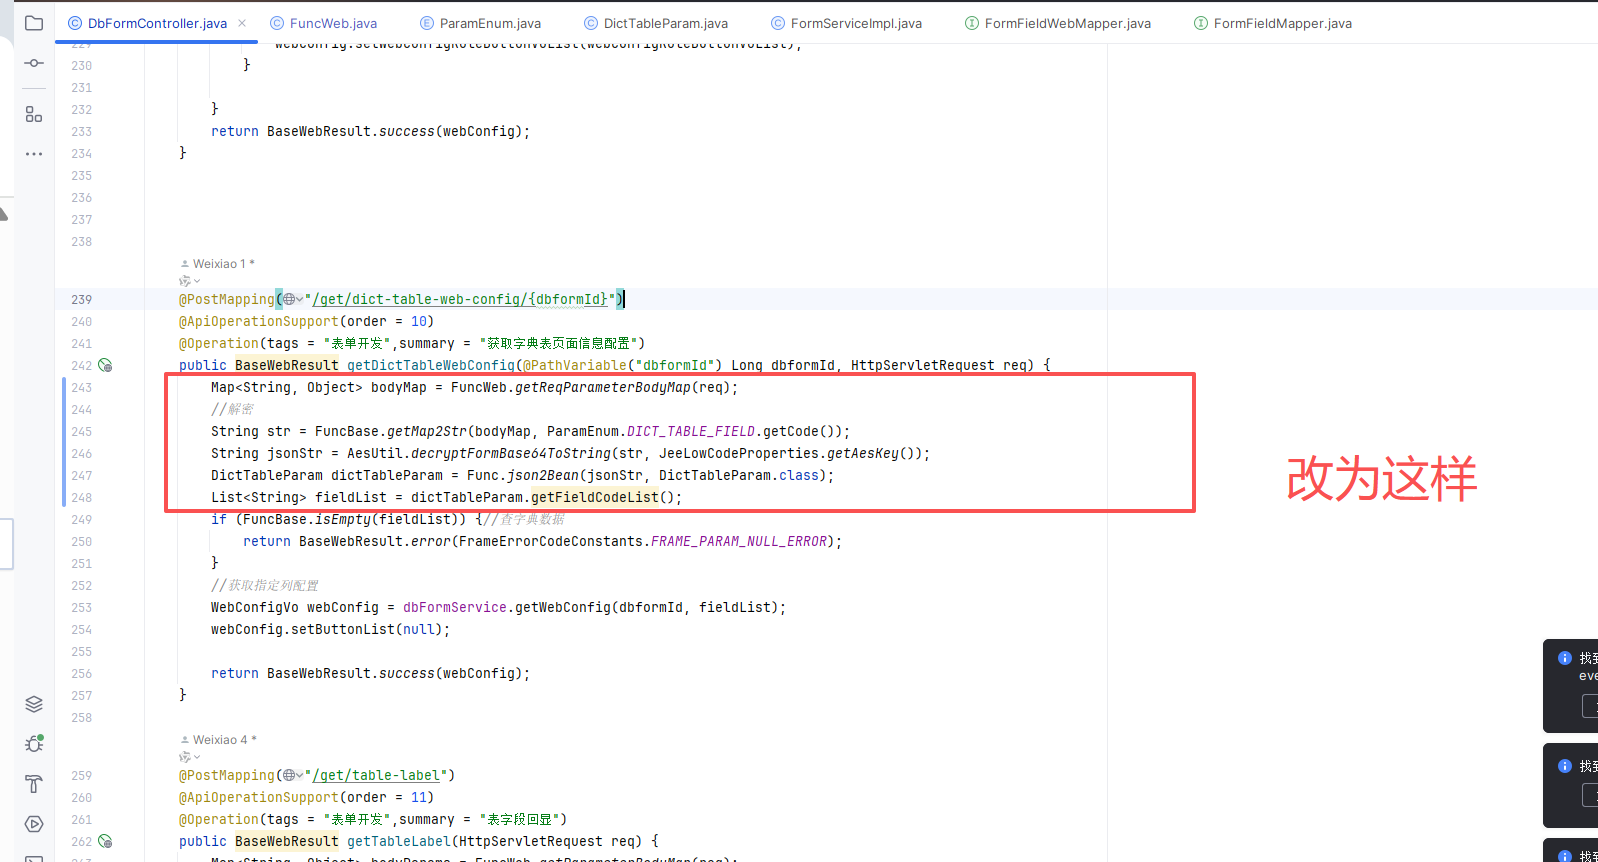Switch to the FuncWeb.java tab
Image resolution: width=1598 pixels, height=862 pixels.
[x=332, y=23]
